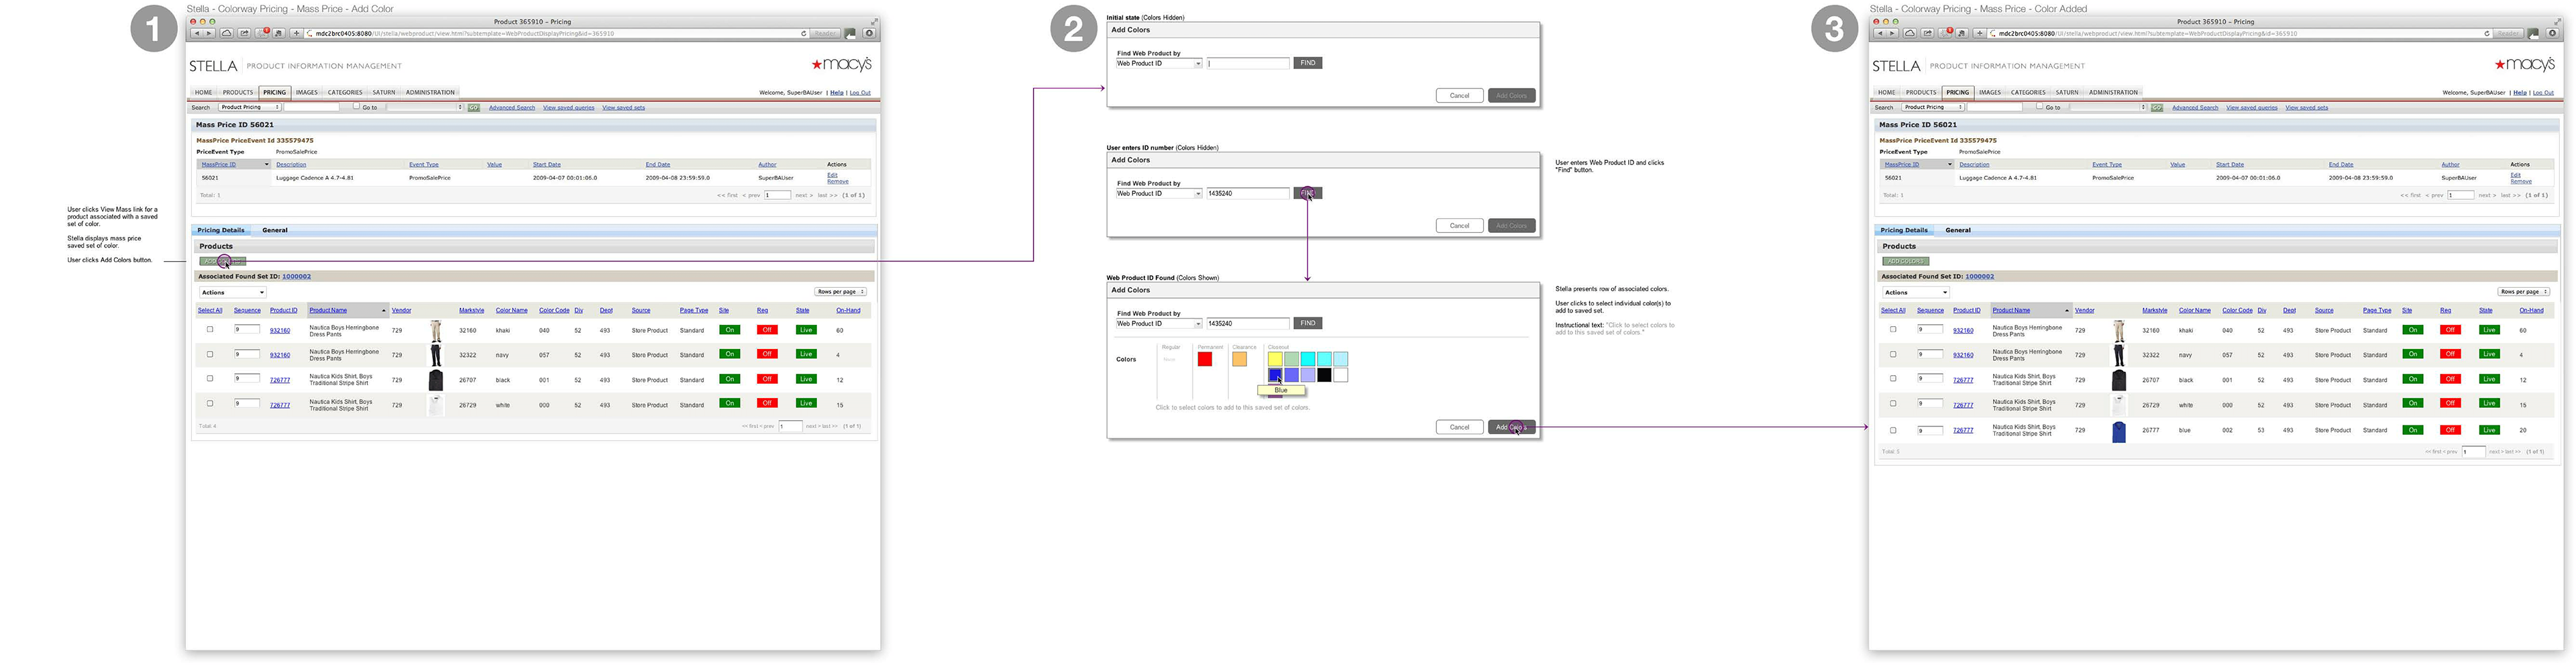This screenshot has width=2576, height=665.
Task: Pick the red Permanent color swatch
Action: [x=1205, y=359]
